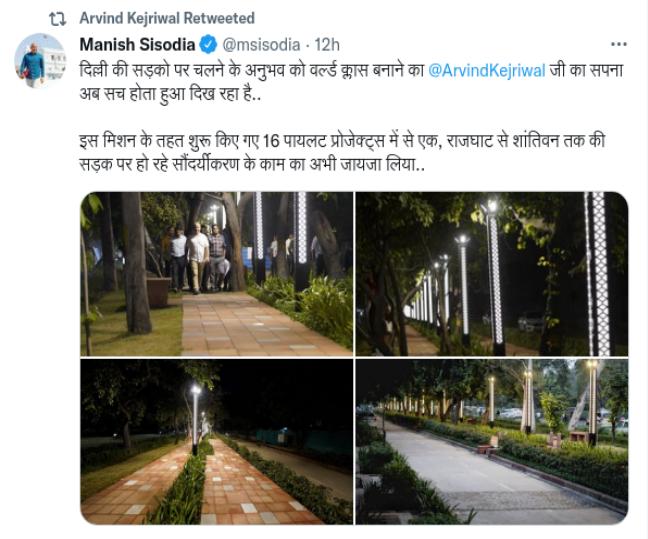The height and width of the screenshot is (539, 648).
Task: Click the word दिल्ली starting the tweet
Action: [x=93, y=71]
